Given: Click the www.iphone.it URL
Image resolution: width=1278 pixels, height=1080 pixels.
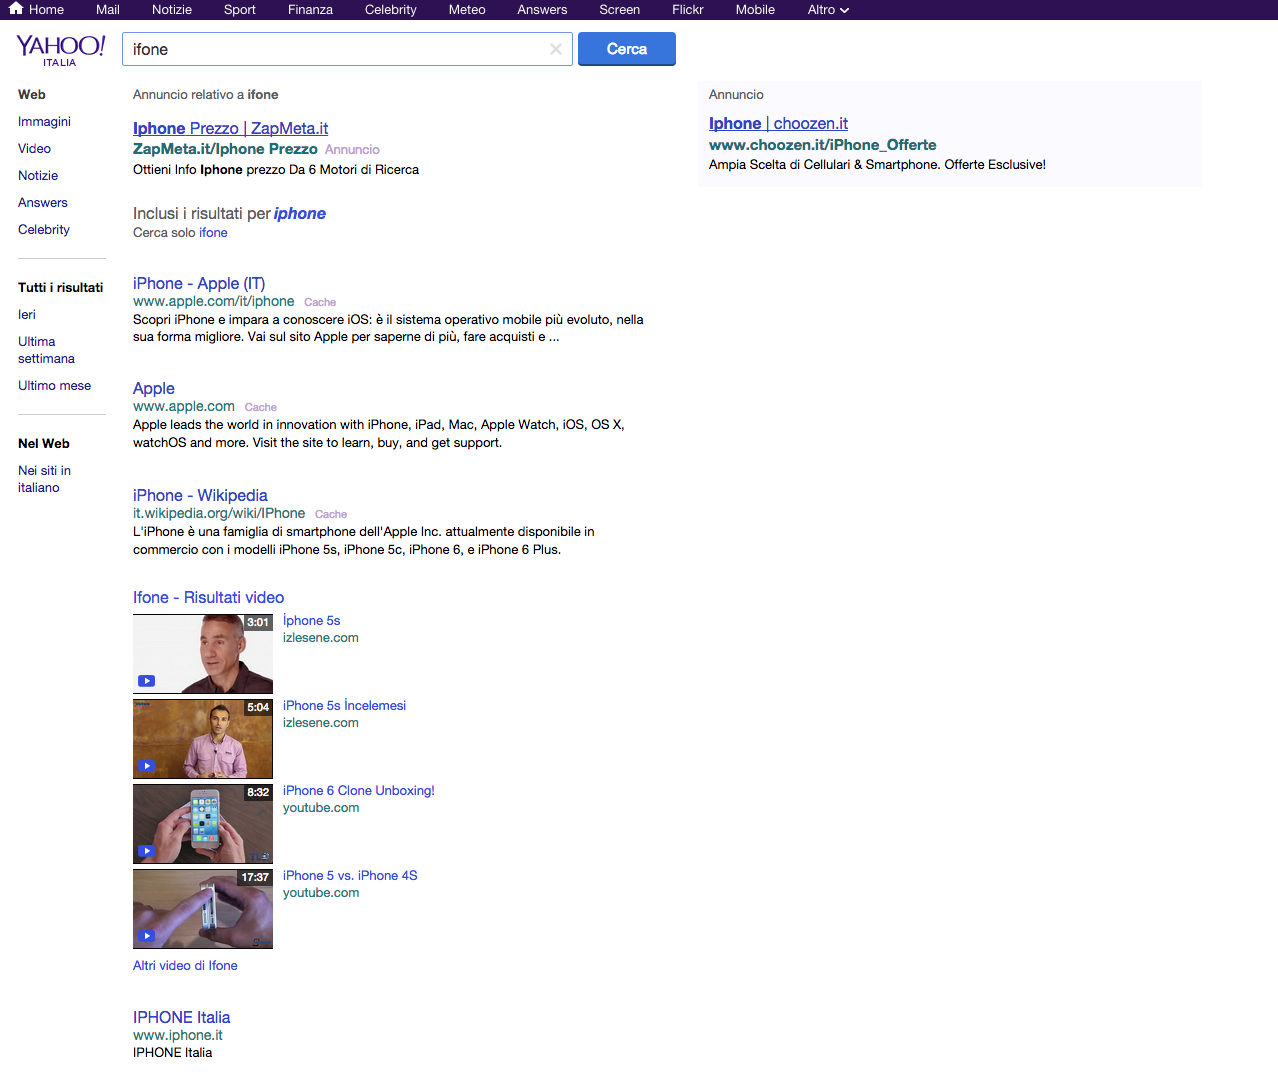Looking at the screenshot, I should tap(178, 1035).
